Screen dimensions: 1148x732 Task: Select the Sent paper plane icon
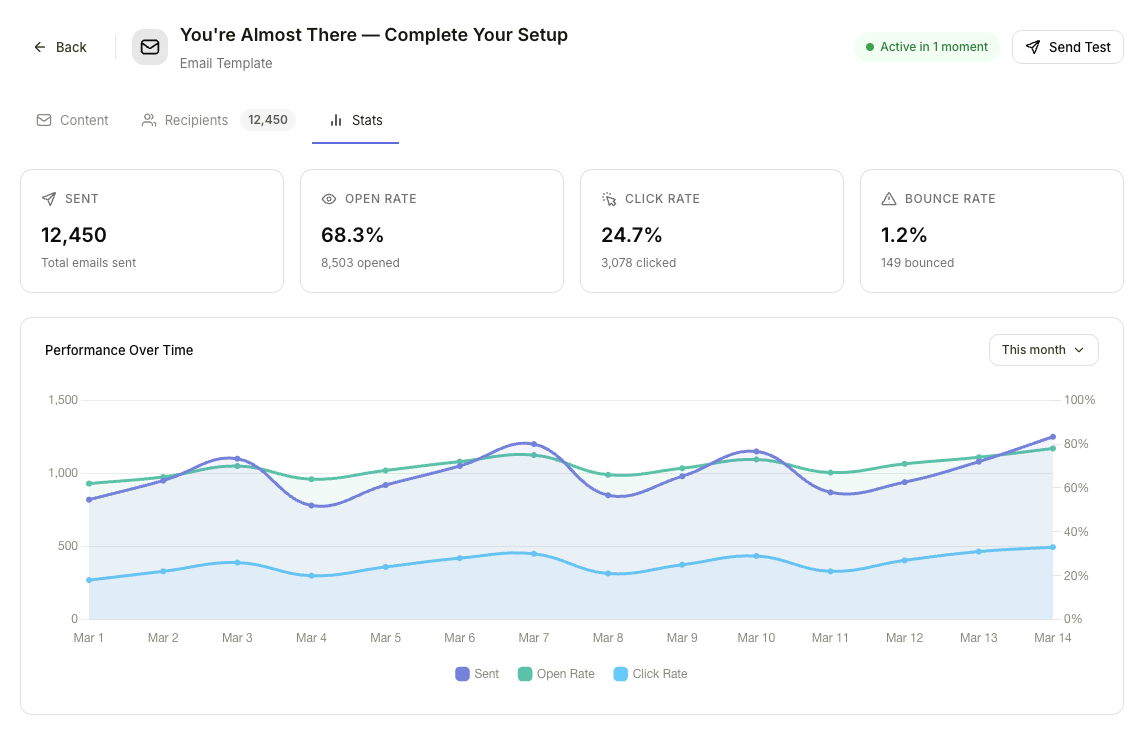pyautogui.click(x=47, y=198)
